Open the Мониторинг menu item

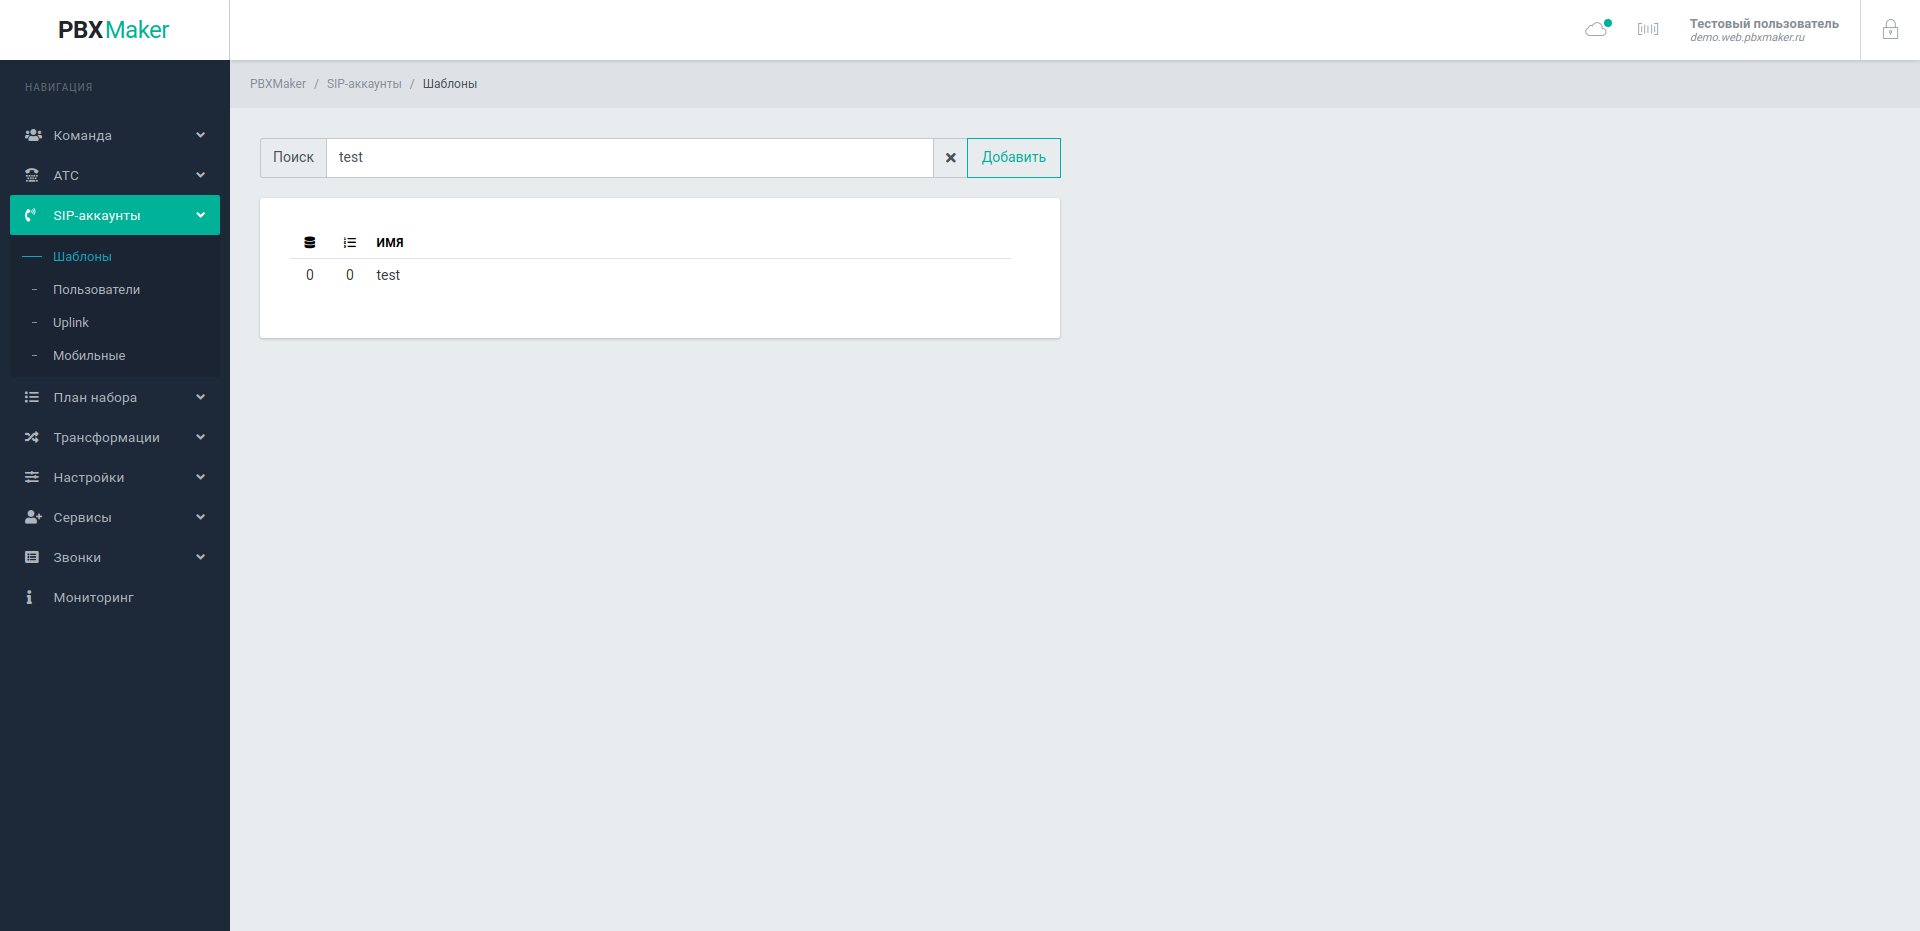(x=93, y=598)
